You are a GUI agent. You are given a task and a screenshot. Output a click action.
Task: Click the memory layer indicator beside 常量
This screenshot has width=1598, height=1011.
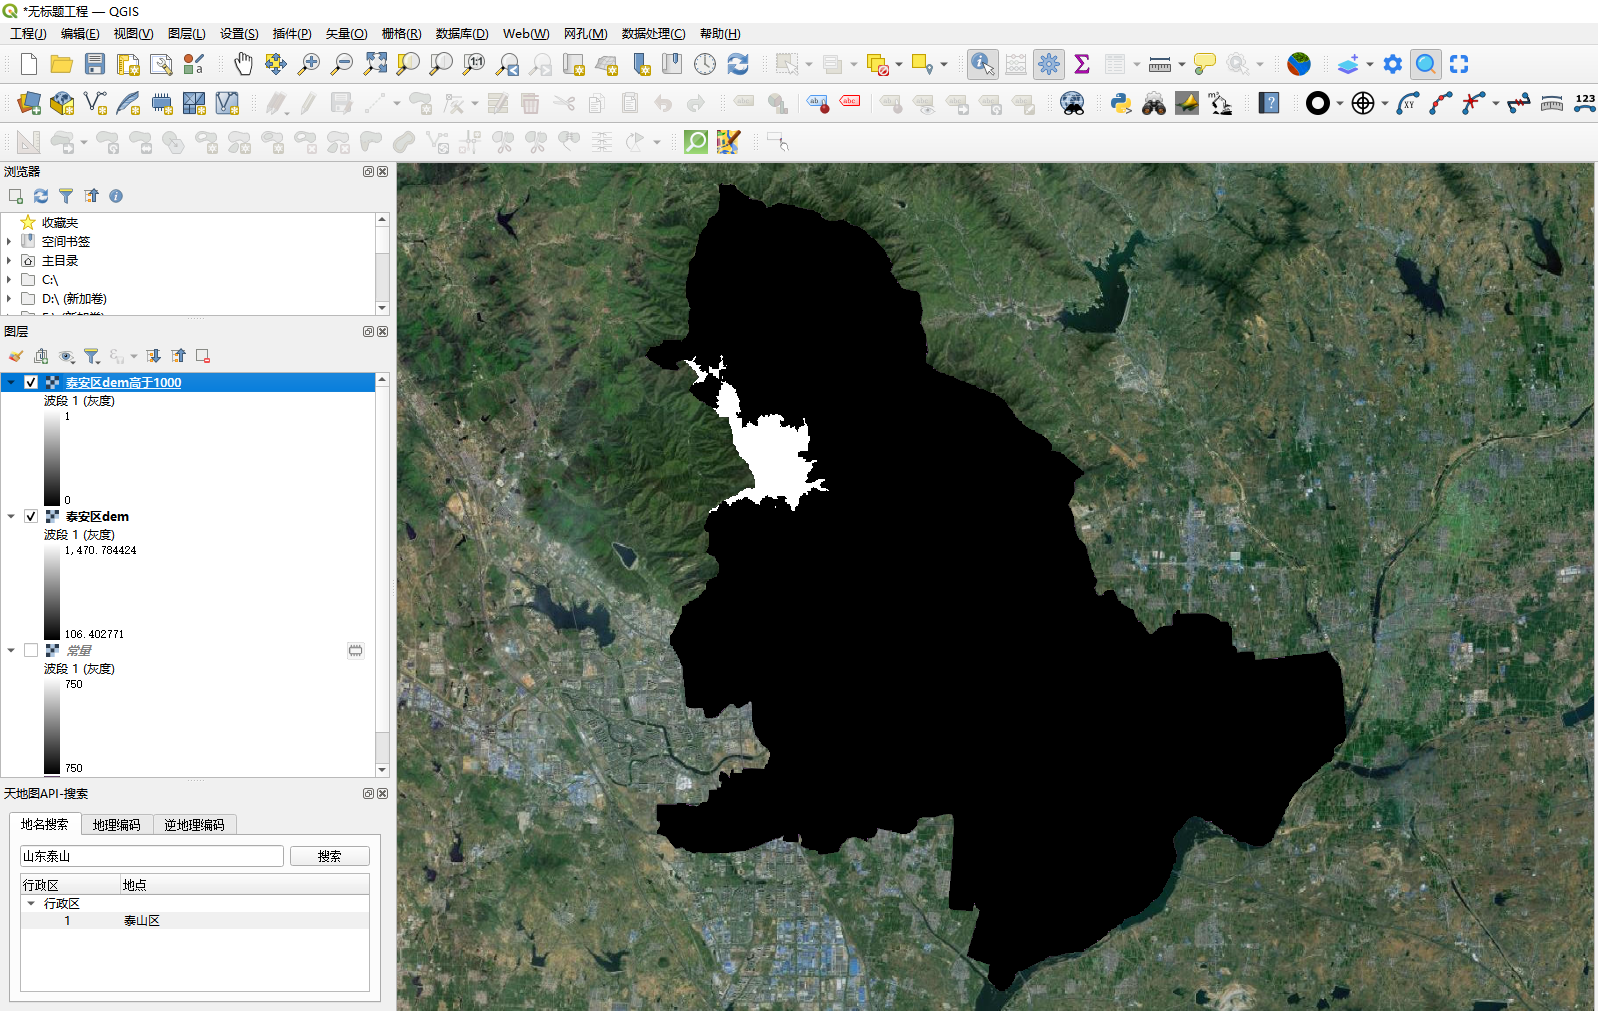point(355,650)
